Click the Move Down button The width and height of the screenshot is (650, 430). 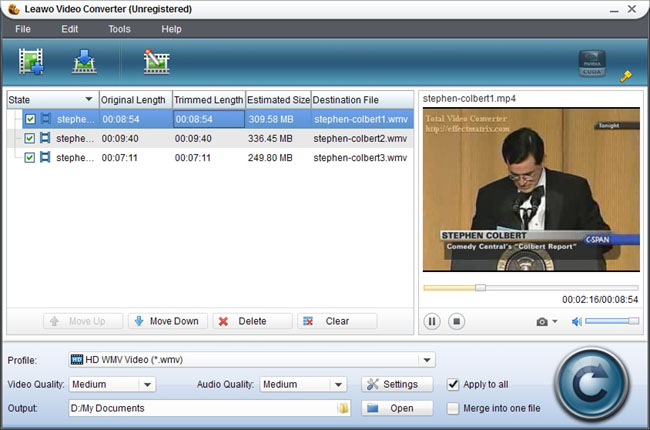pos(167,321)
